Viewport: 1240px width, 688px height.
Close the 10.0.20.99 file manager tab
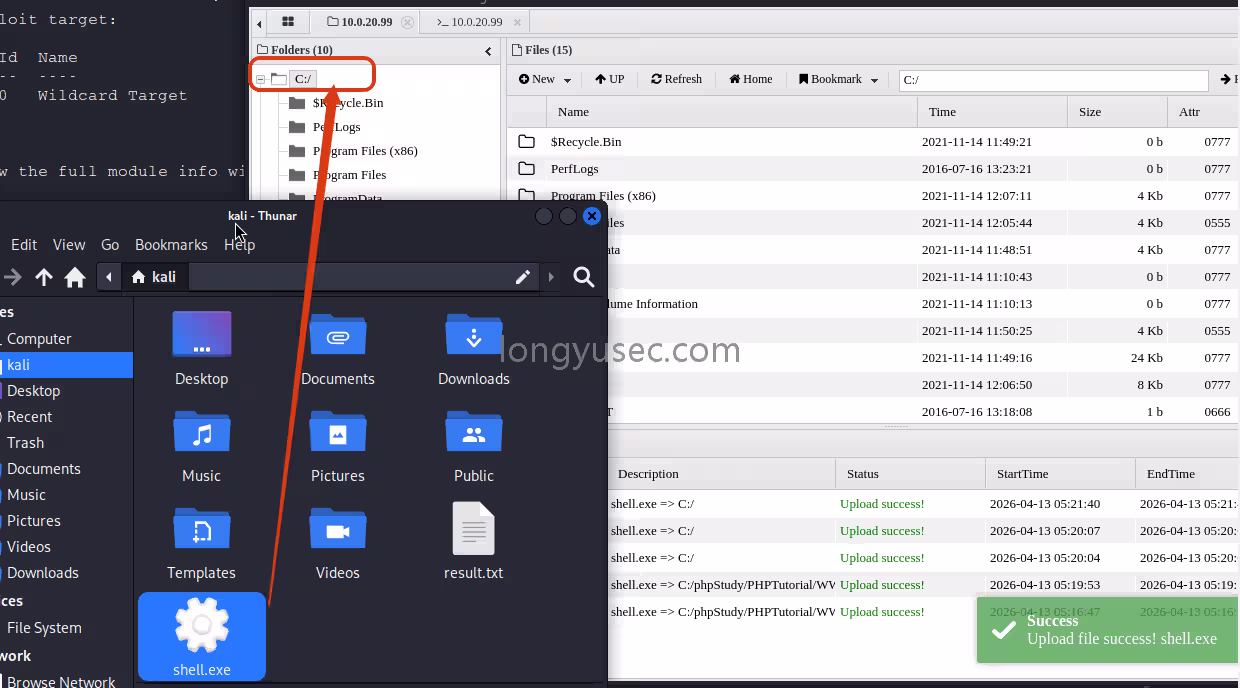click(x=407, y=22)
